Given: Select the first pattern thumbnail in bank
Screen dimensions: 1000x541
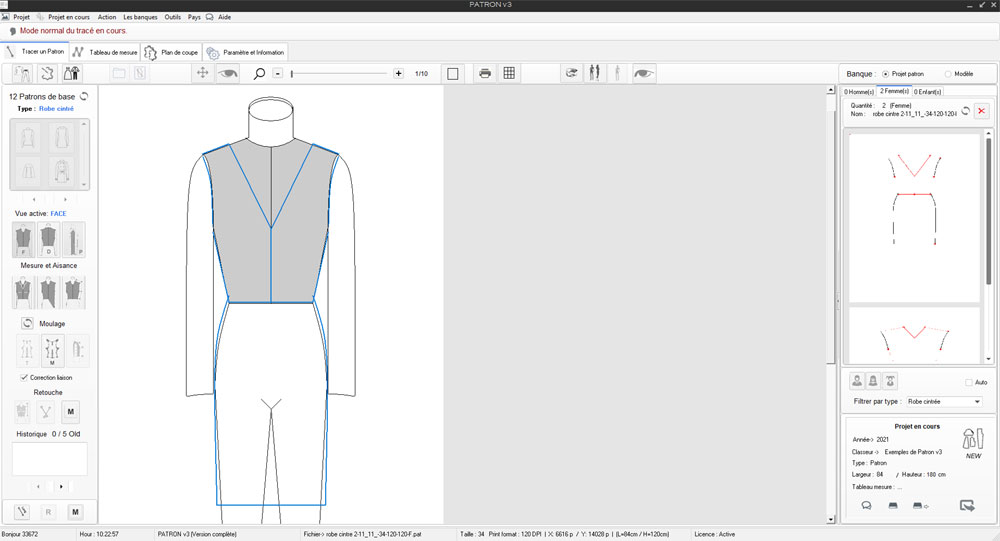Looking at the screenshot, I should [913, 216].
